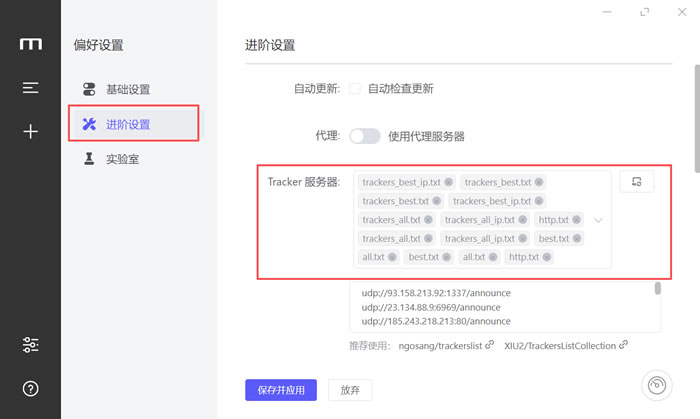Click the 放弃 button
Image resolution: width=700 pixels, height=419 pixels.
coord(350,390)
